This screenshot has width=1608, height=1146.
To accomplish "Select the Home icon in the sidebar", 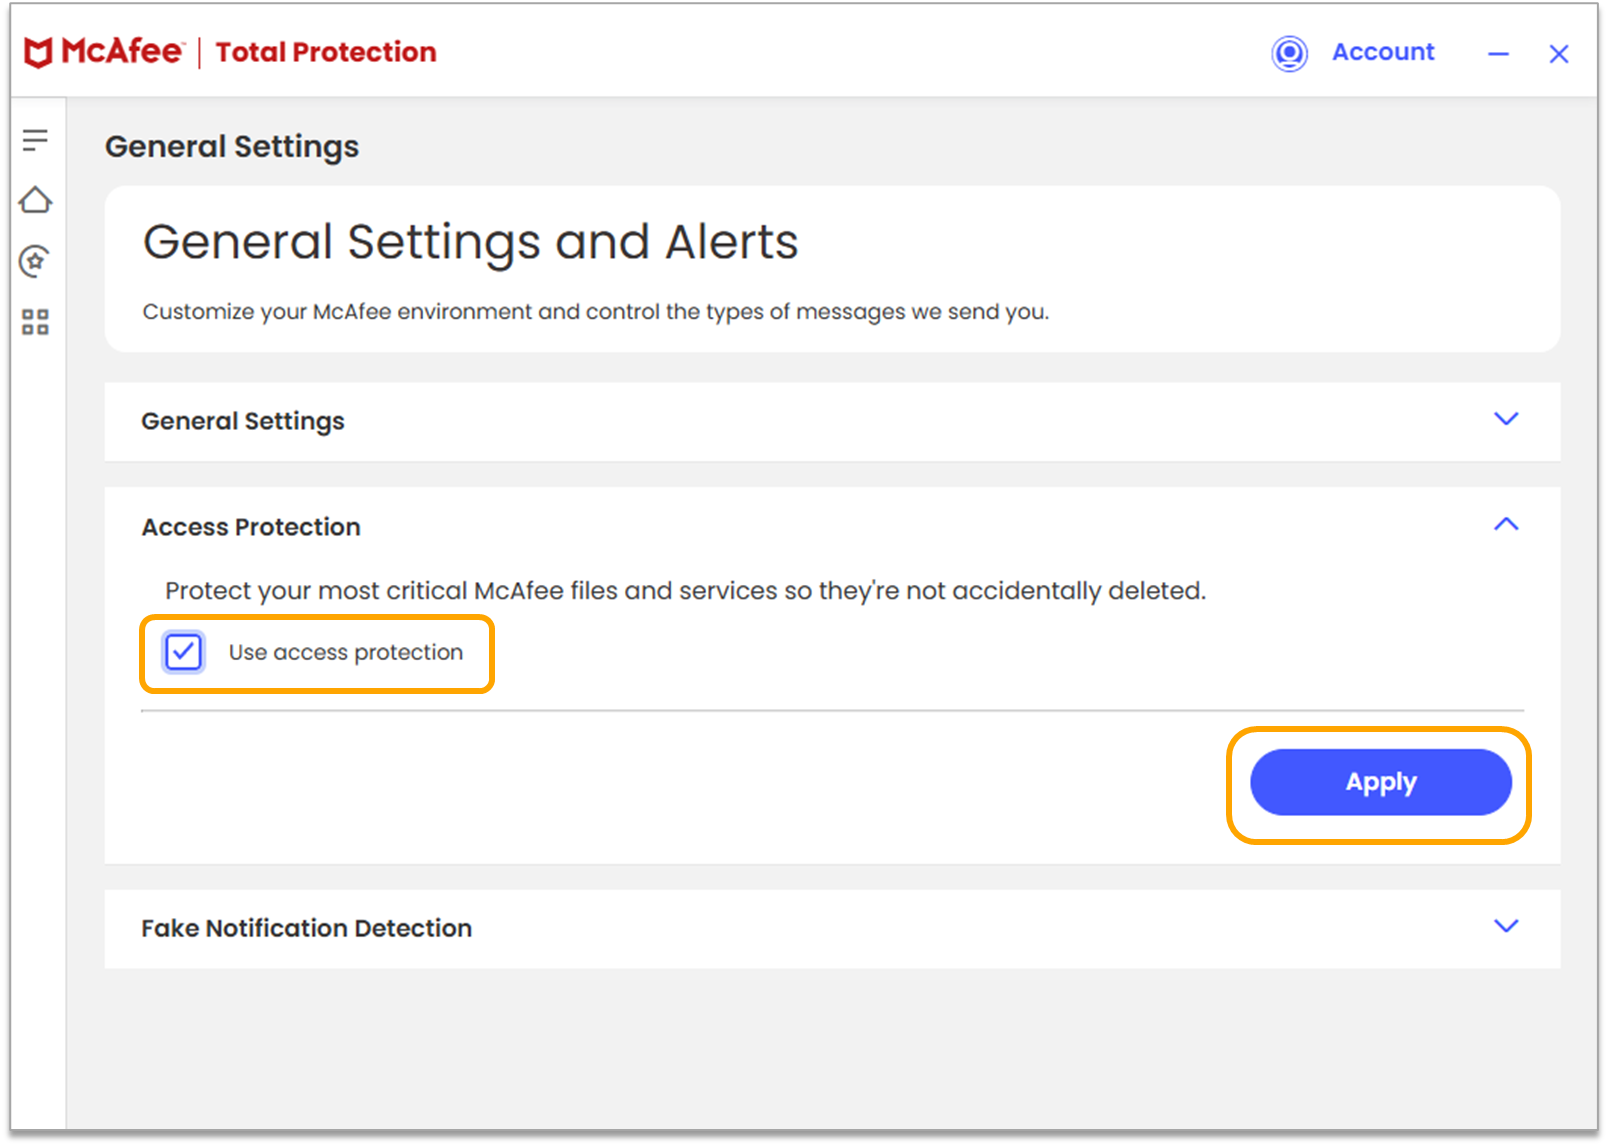I will point(35,200).
